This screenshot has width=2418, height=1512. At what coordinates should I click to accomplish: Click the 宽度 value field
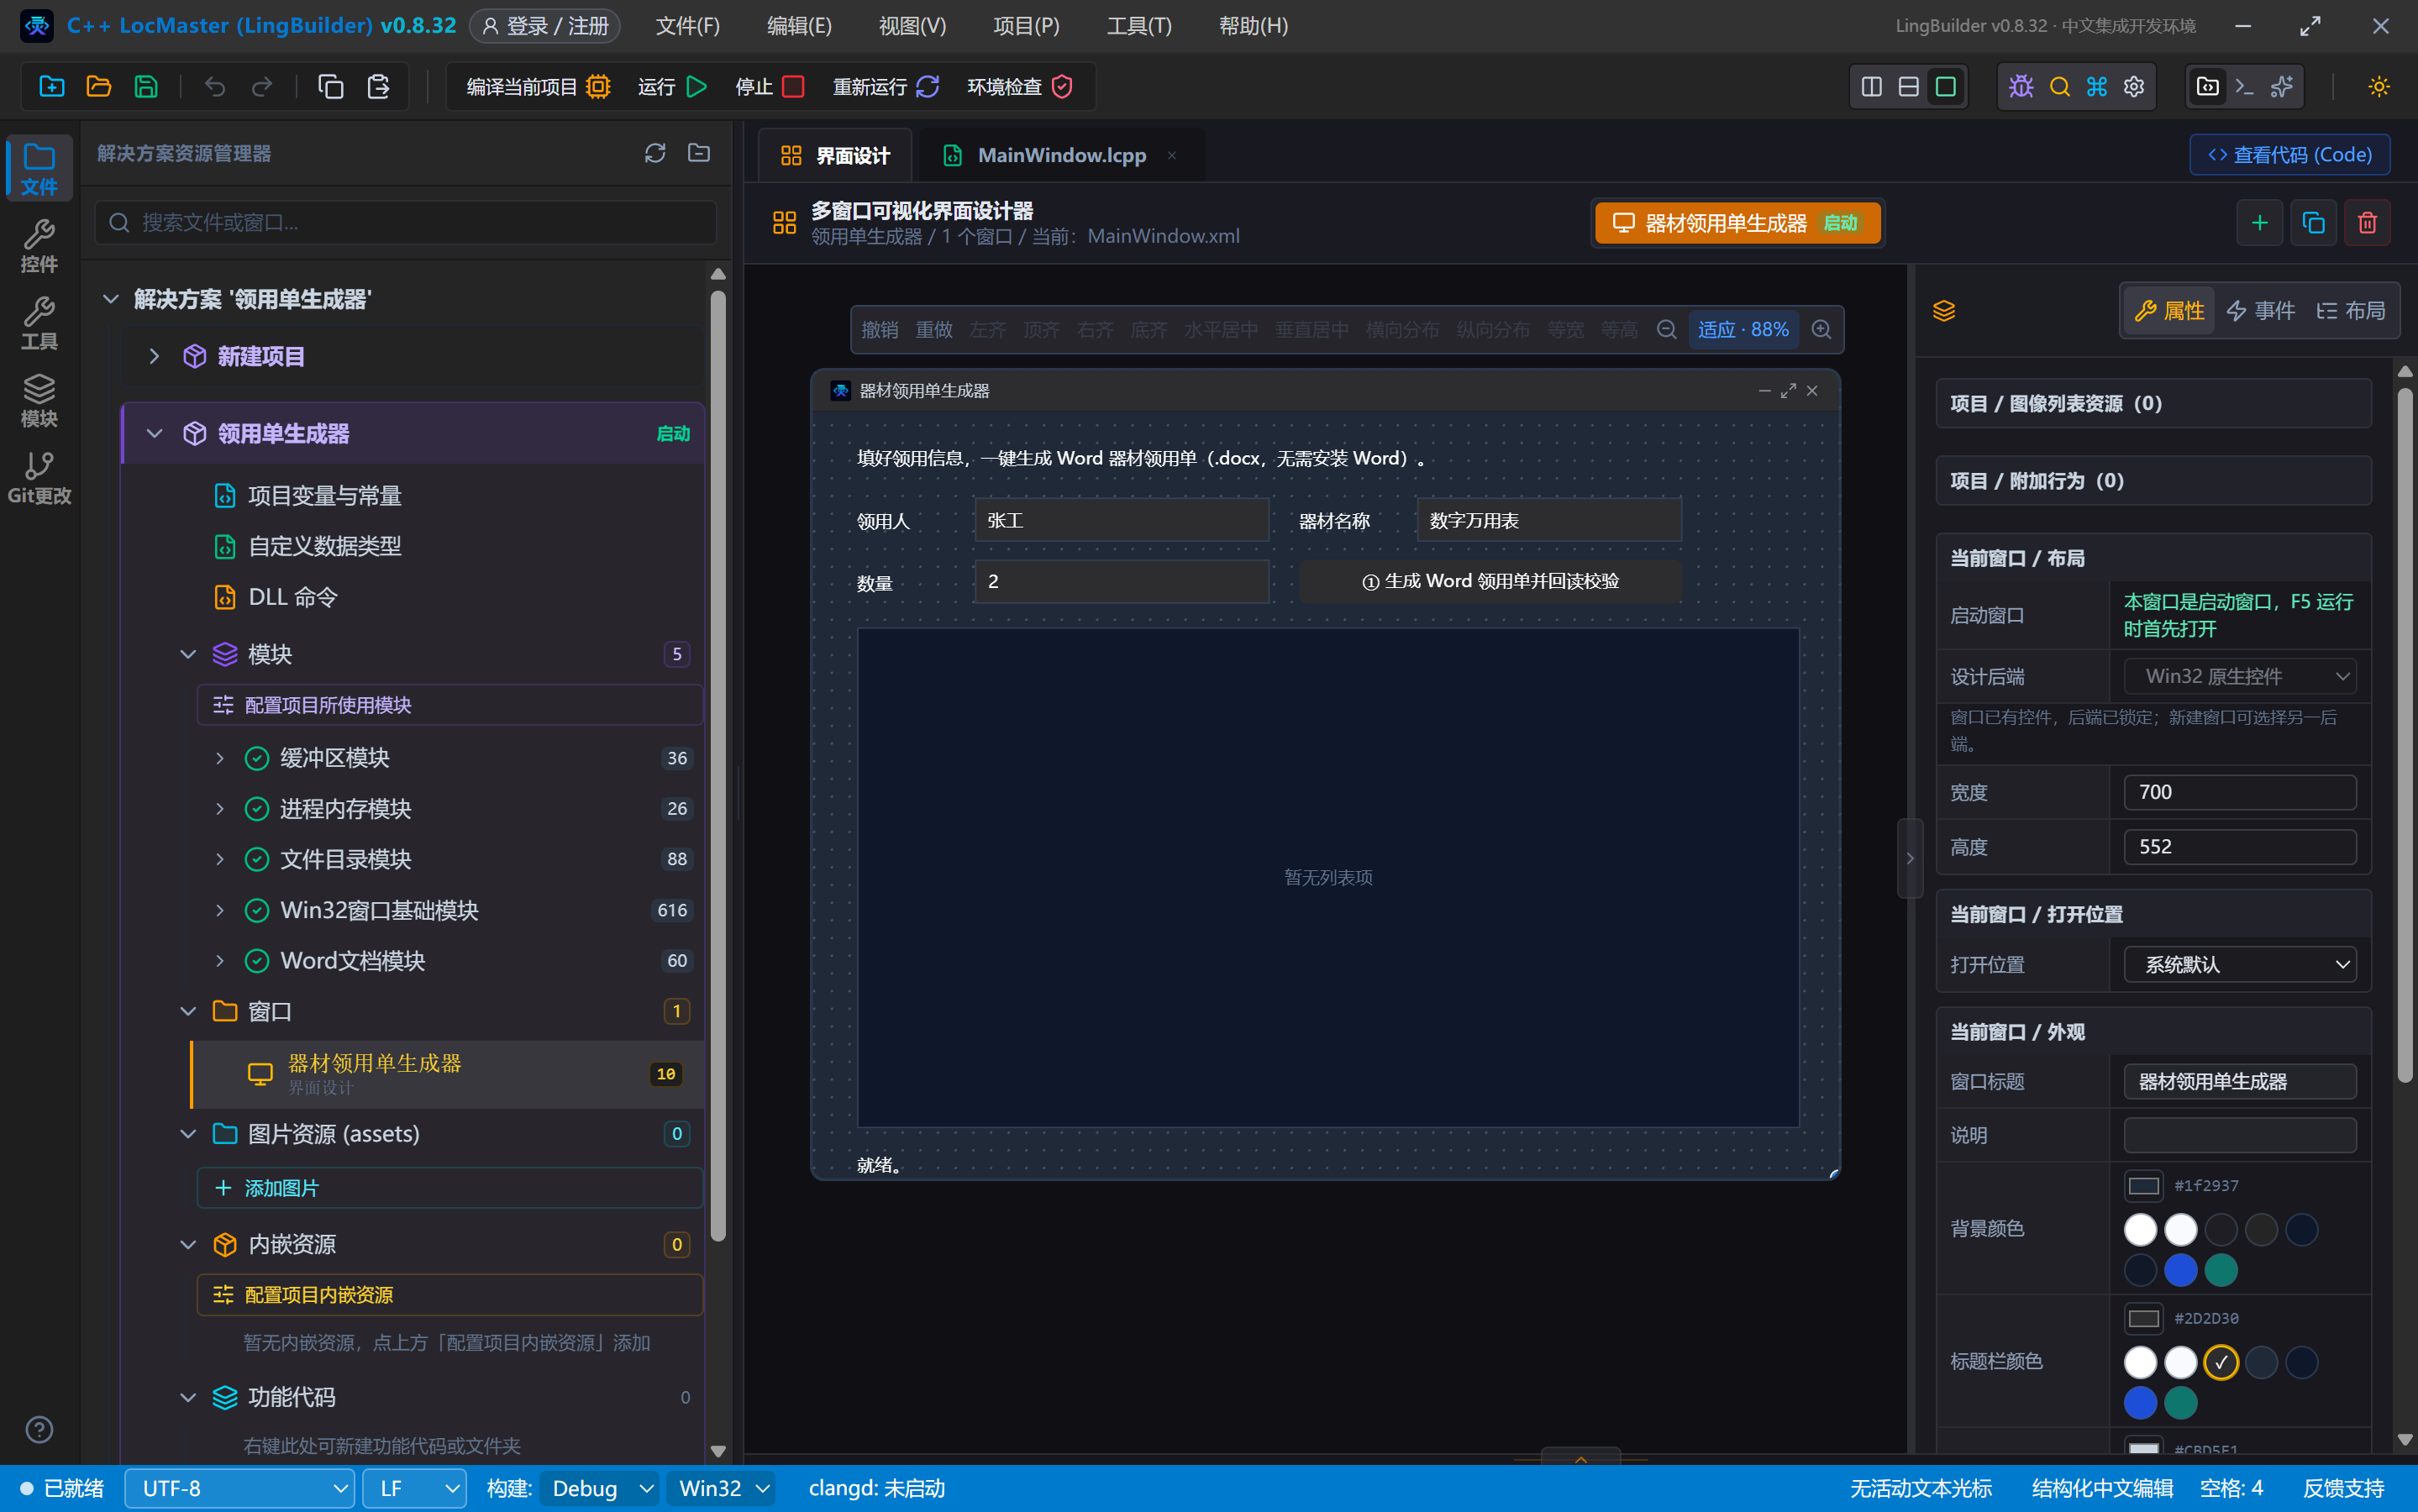(2240, 793)
